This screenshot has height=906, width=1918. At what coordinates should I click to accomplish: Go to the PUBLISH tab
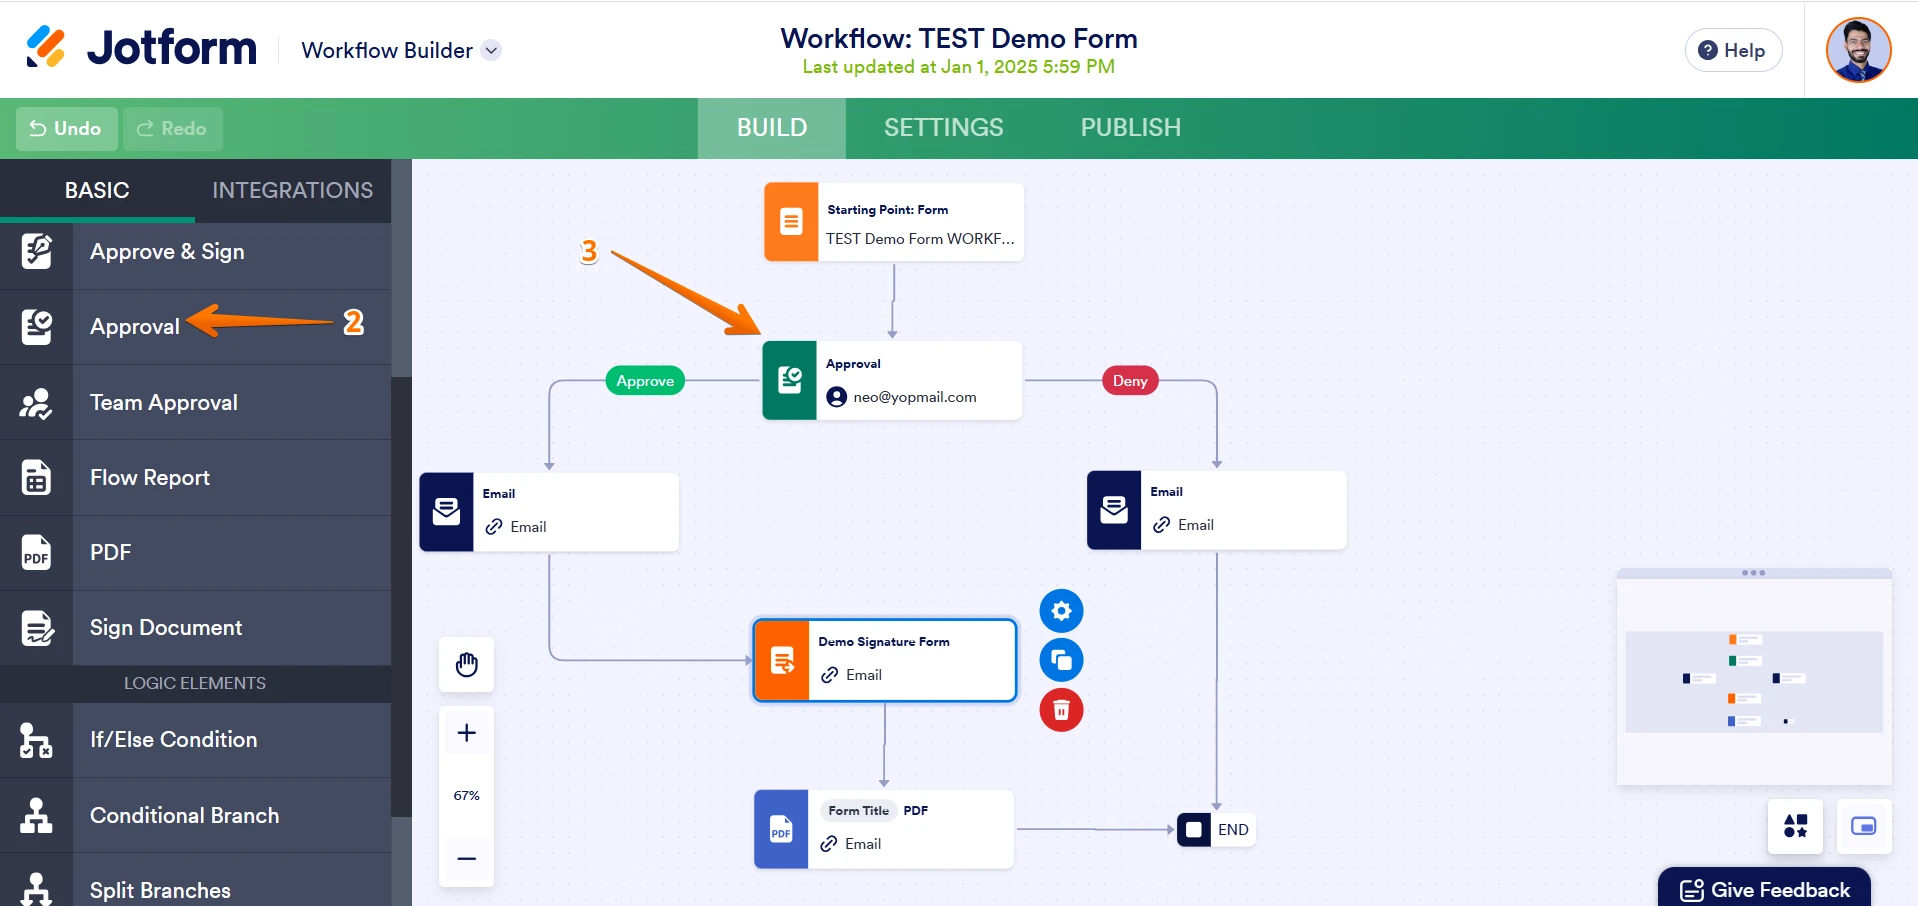(x=1130, y=128)
